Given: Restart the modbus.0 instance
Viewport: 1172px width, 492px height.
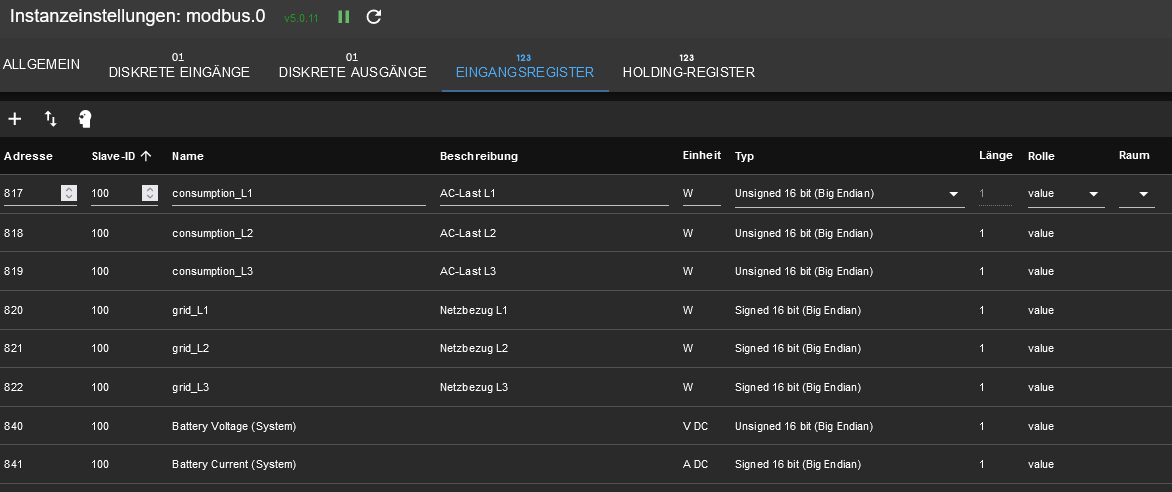Looking at the screenshot, I should (374, 17).
